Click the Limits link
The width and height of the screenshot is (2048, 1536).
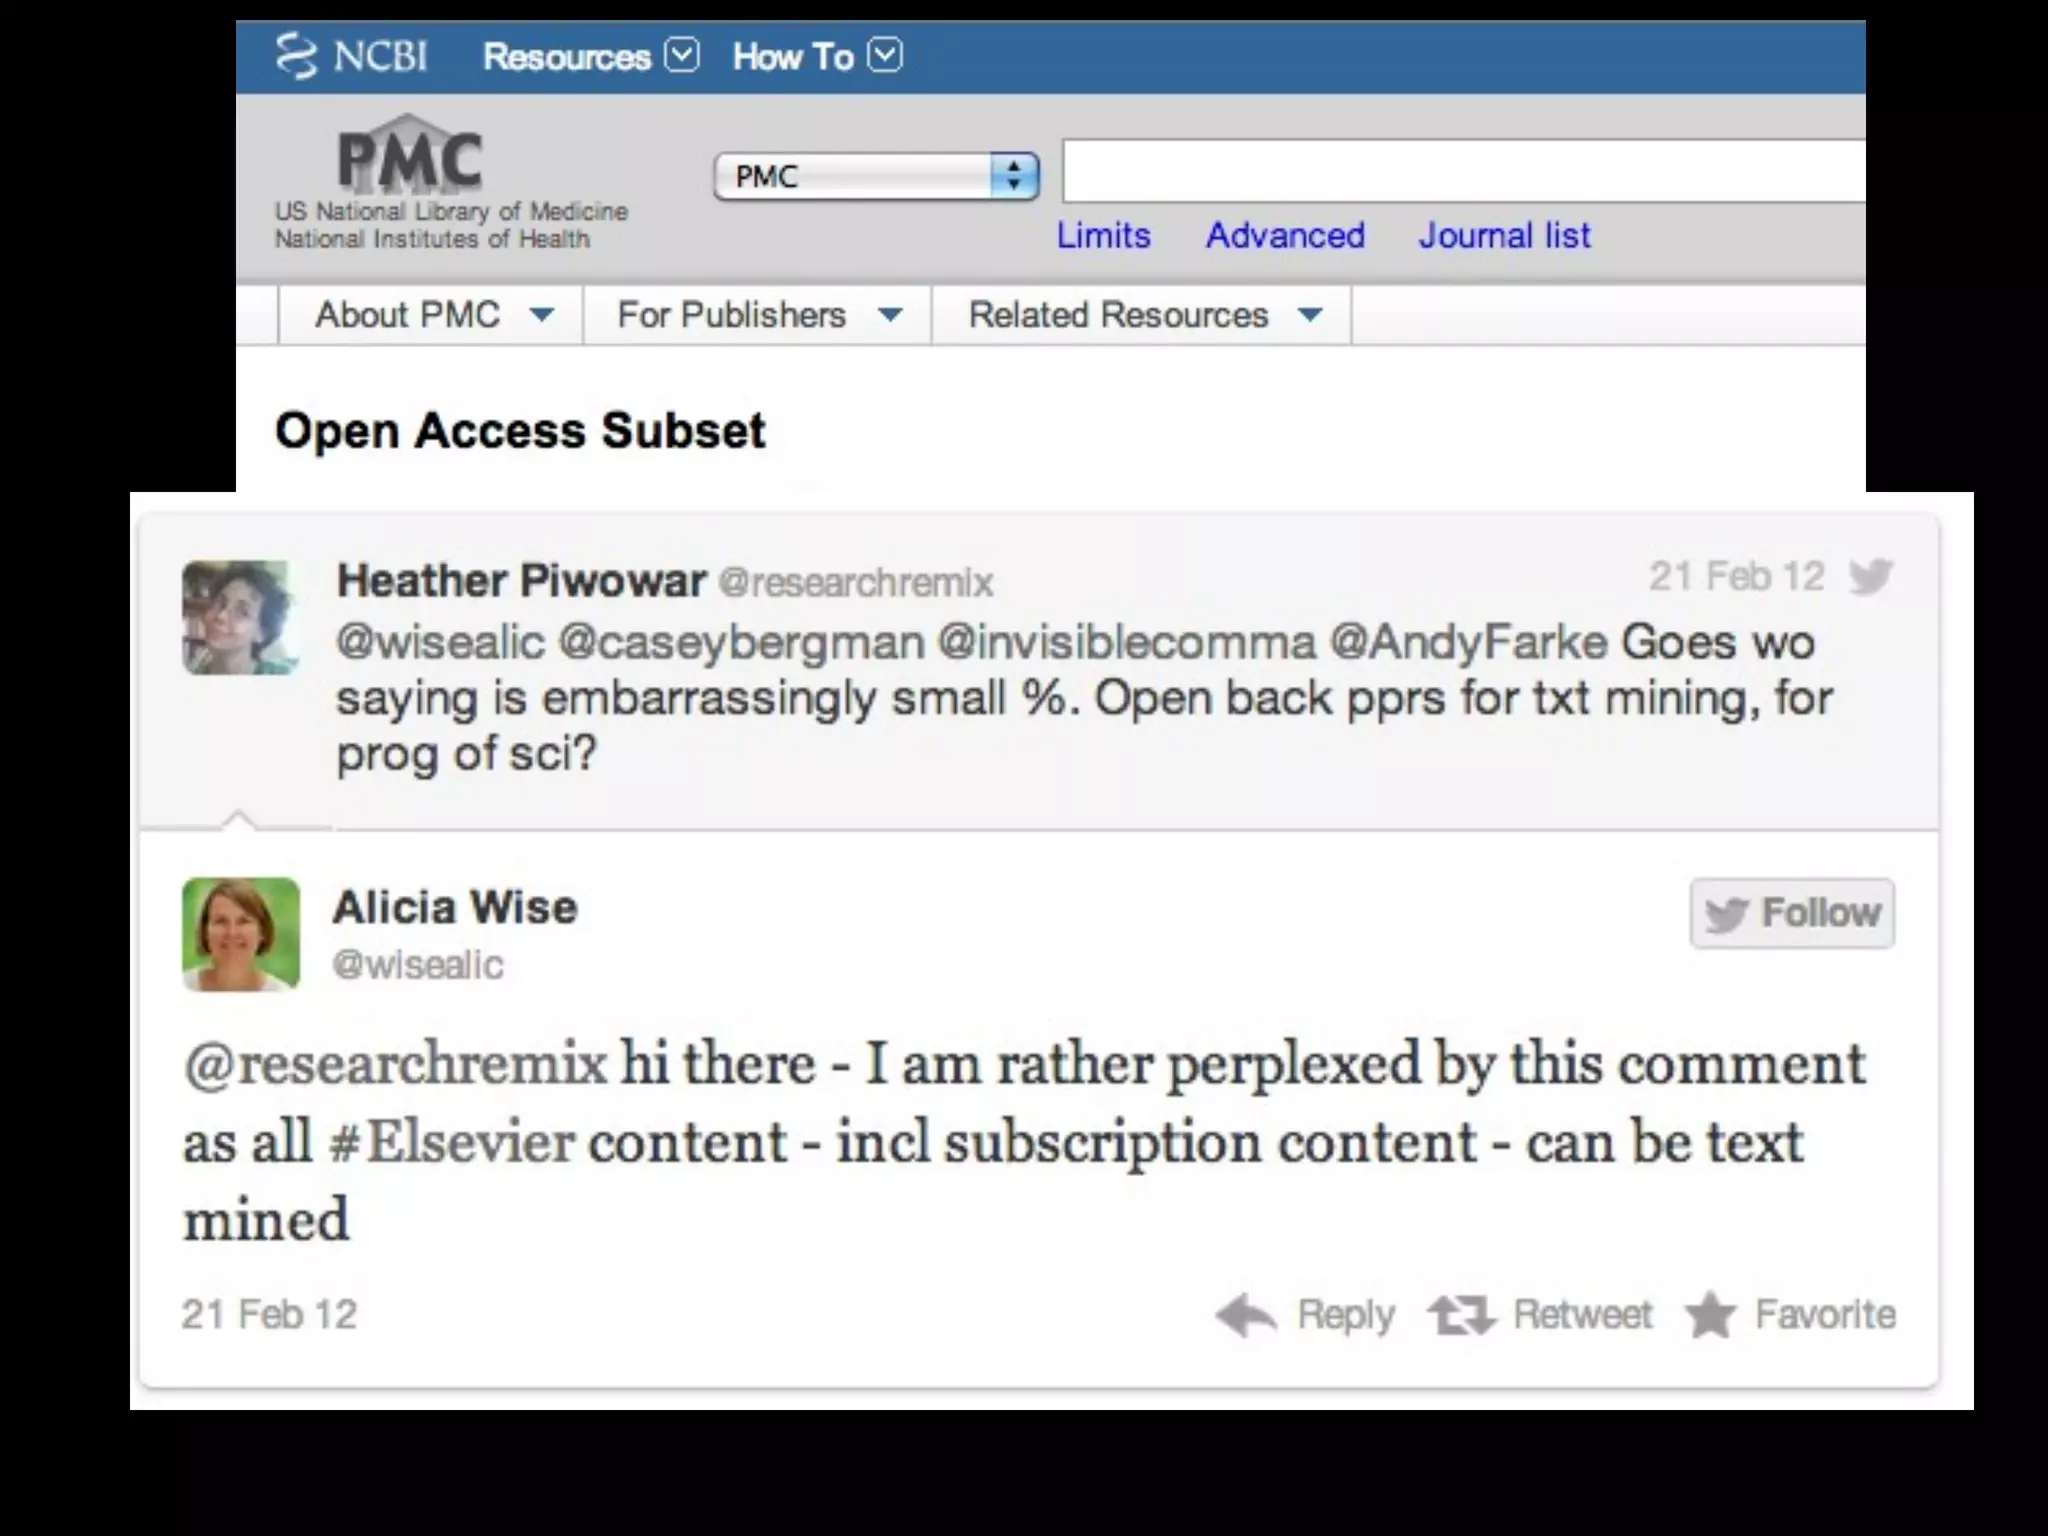tap(1103, 236)
